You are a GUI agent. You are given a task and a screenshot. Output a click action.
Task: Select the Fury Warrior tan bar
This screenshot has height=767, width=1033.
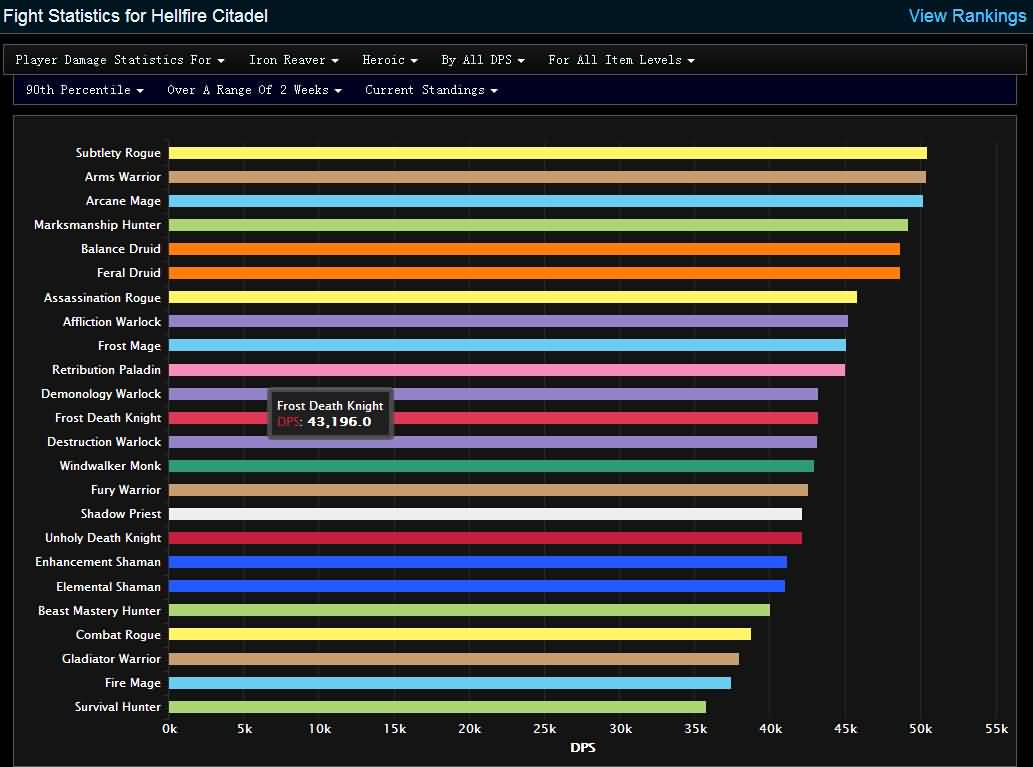[488, 490]
